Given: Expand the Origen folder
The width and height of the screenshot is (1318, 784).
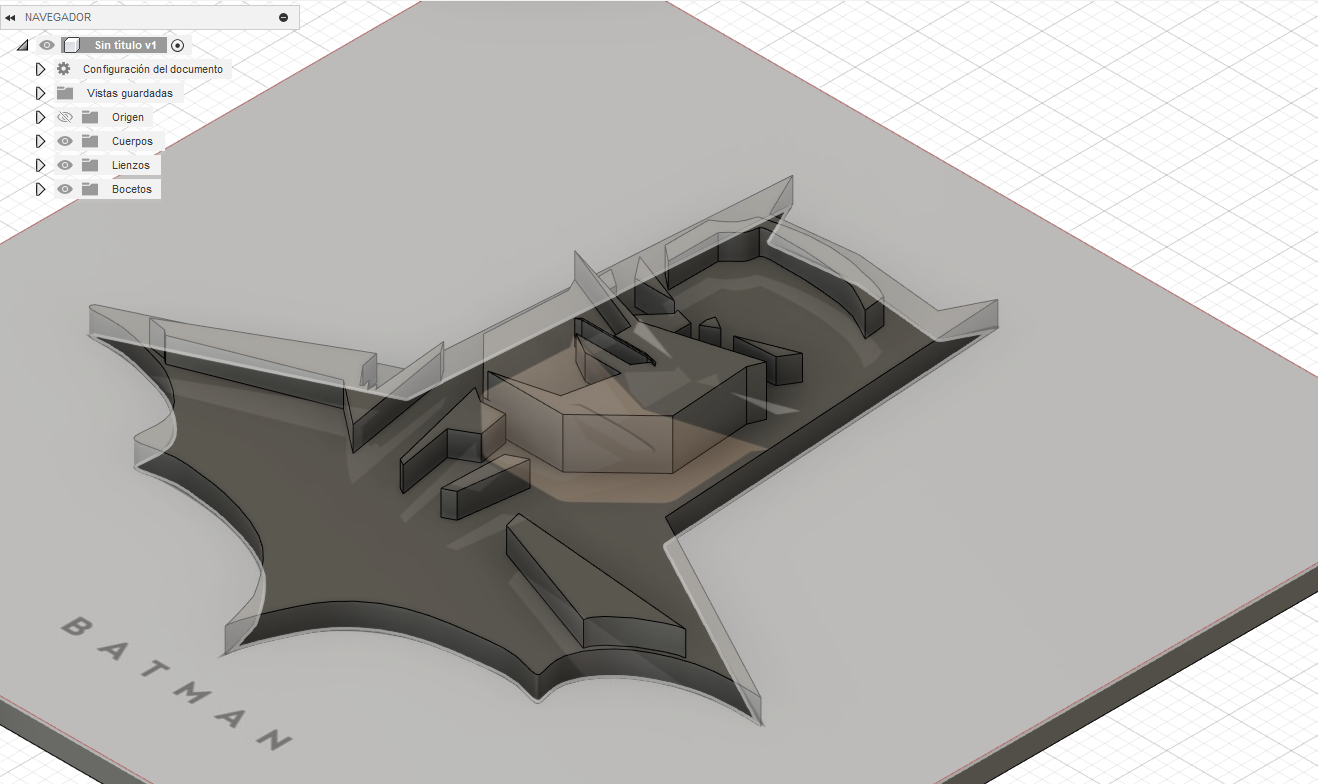Looking at the screenshot, I should coord(41,117).
